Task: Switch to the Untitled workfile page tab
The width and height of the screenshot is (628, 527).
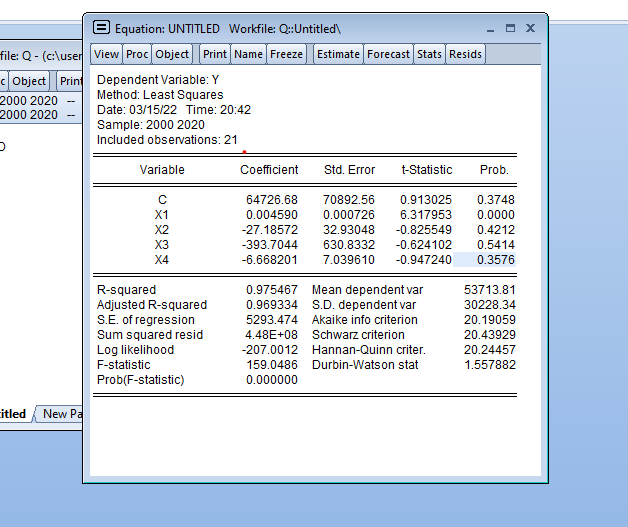Action: point(12,414)
